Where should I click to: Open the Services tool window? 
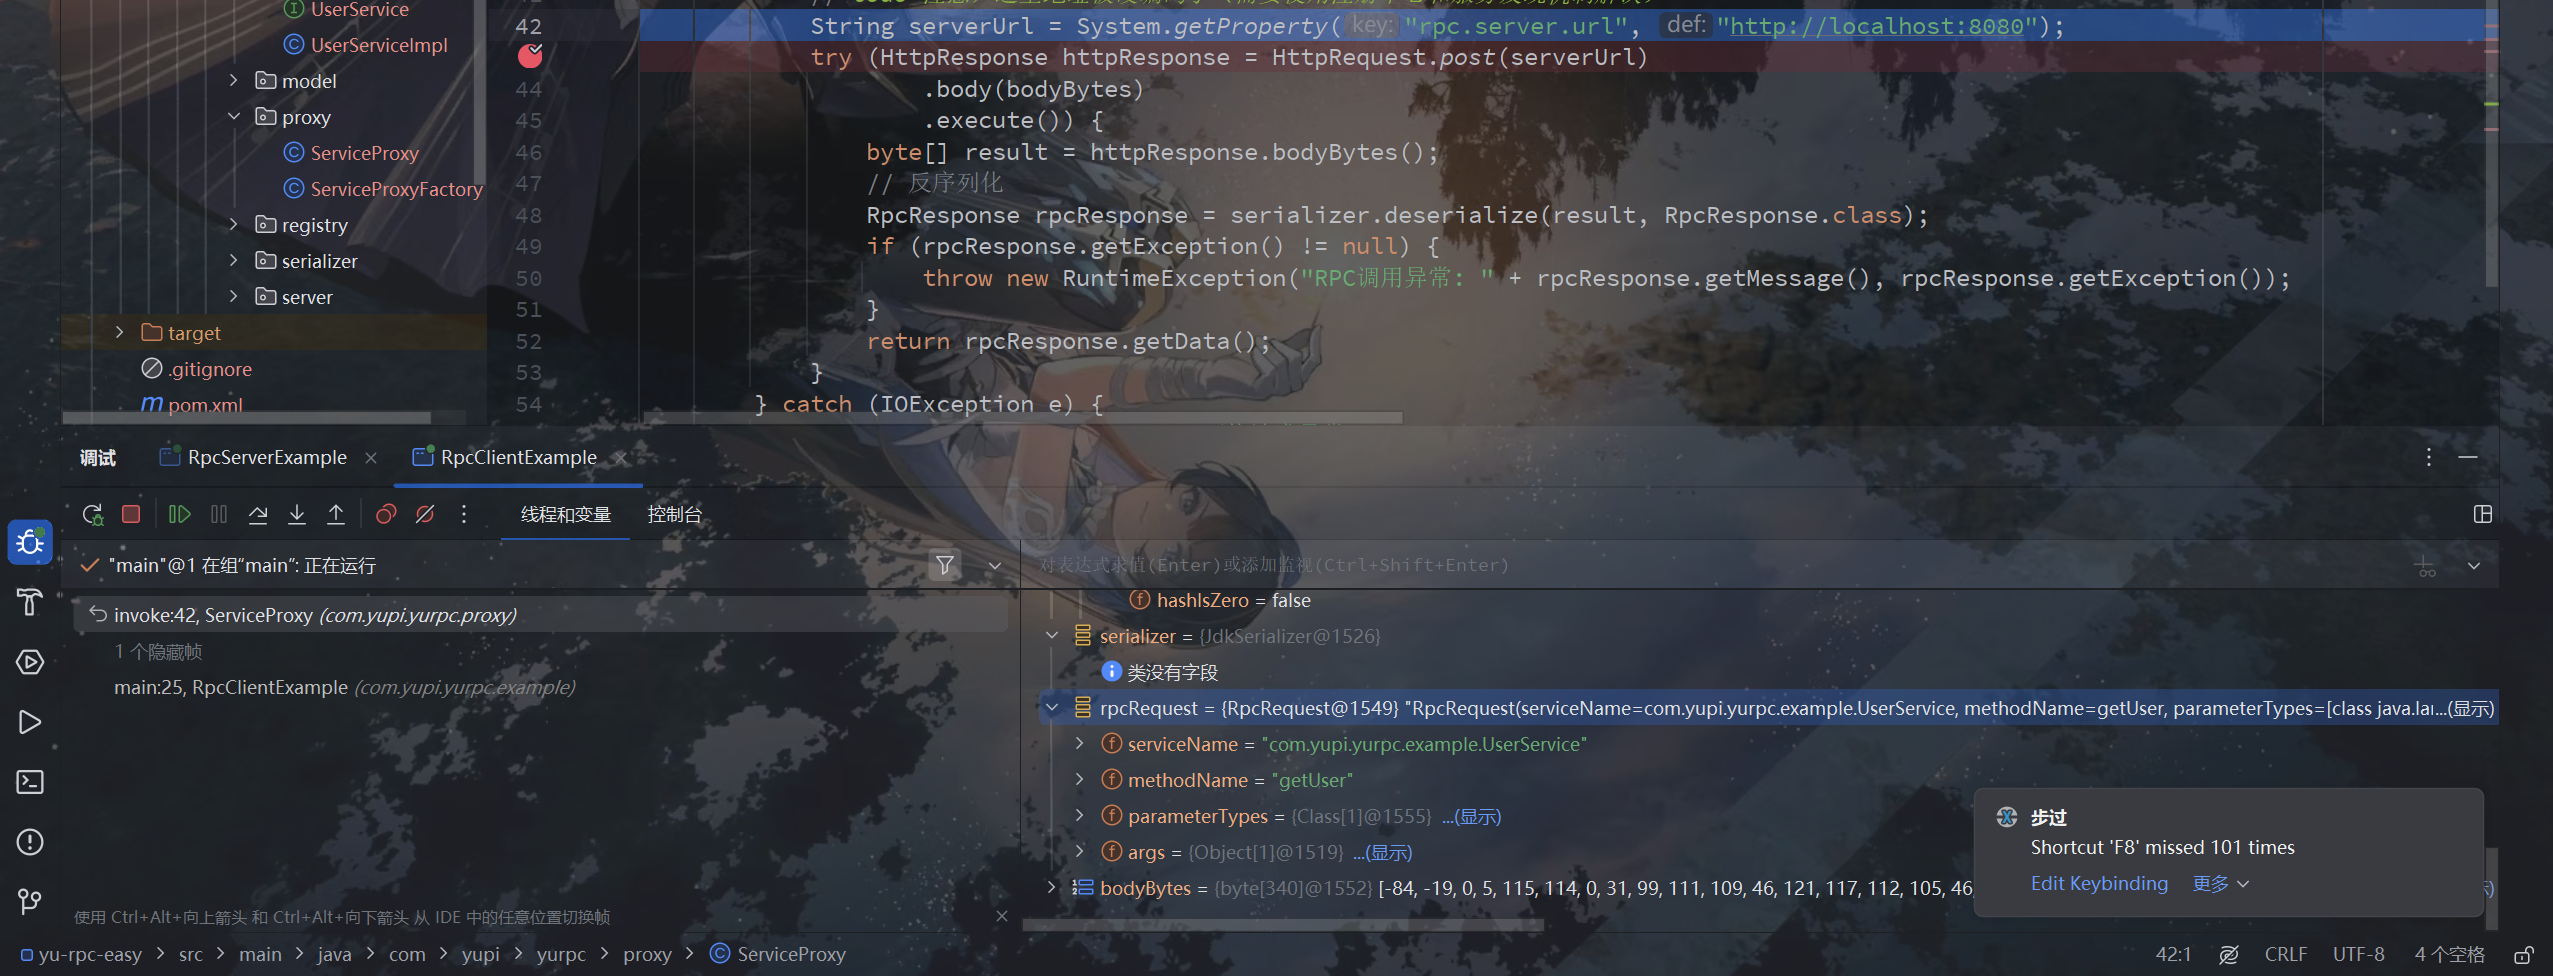(x=30, y=662)
